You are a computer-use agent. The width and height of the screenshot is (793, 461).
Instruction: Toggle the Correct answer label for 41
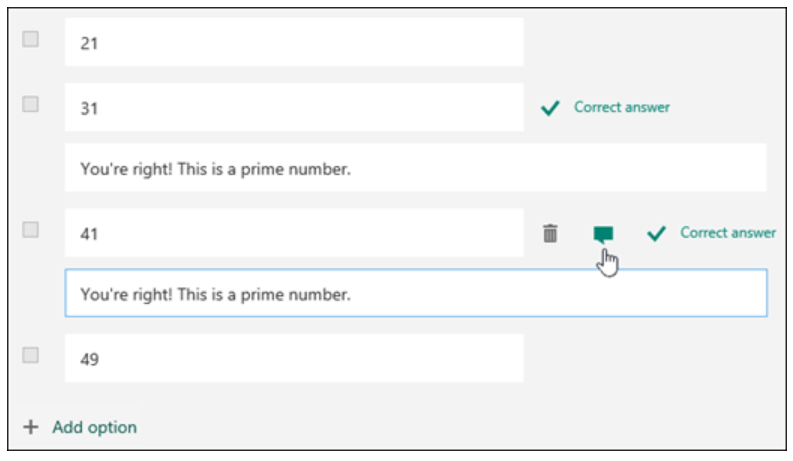(x=728, y=233)
